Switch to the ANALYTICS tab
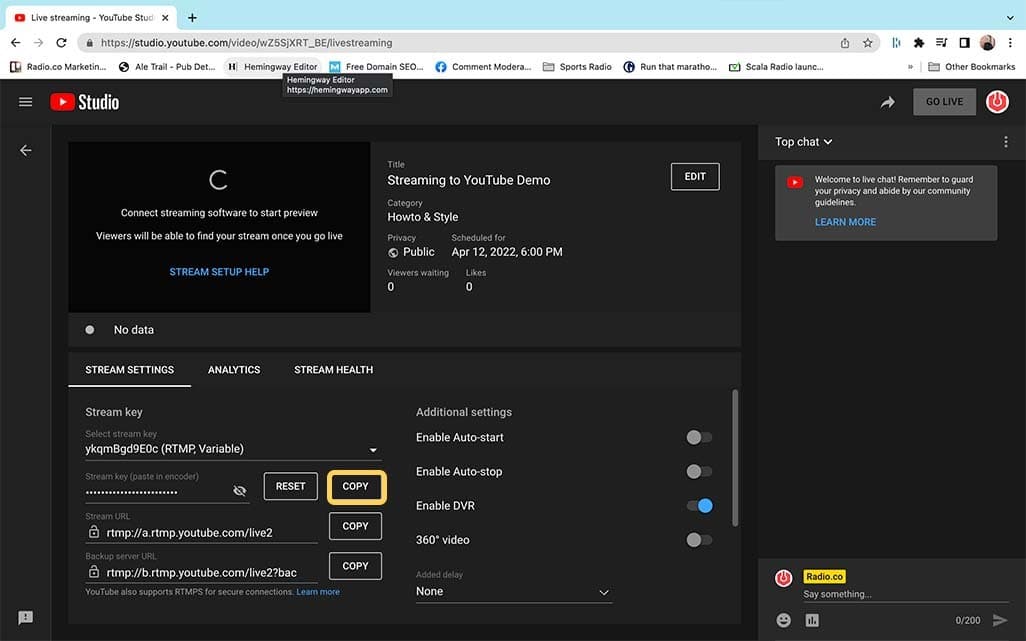Screen dimensions: 1026x641 tap(233, 369)
